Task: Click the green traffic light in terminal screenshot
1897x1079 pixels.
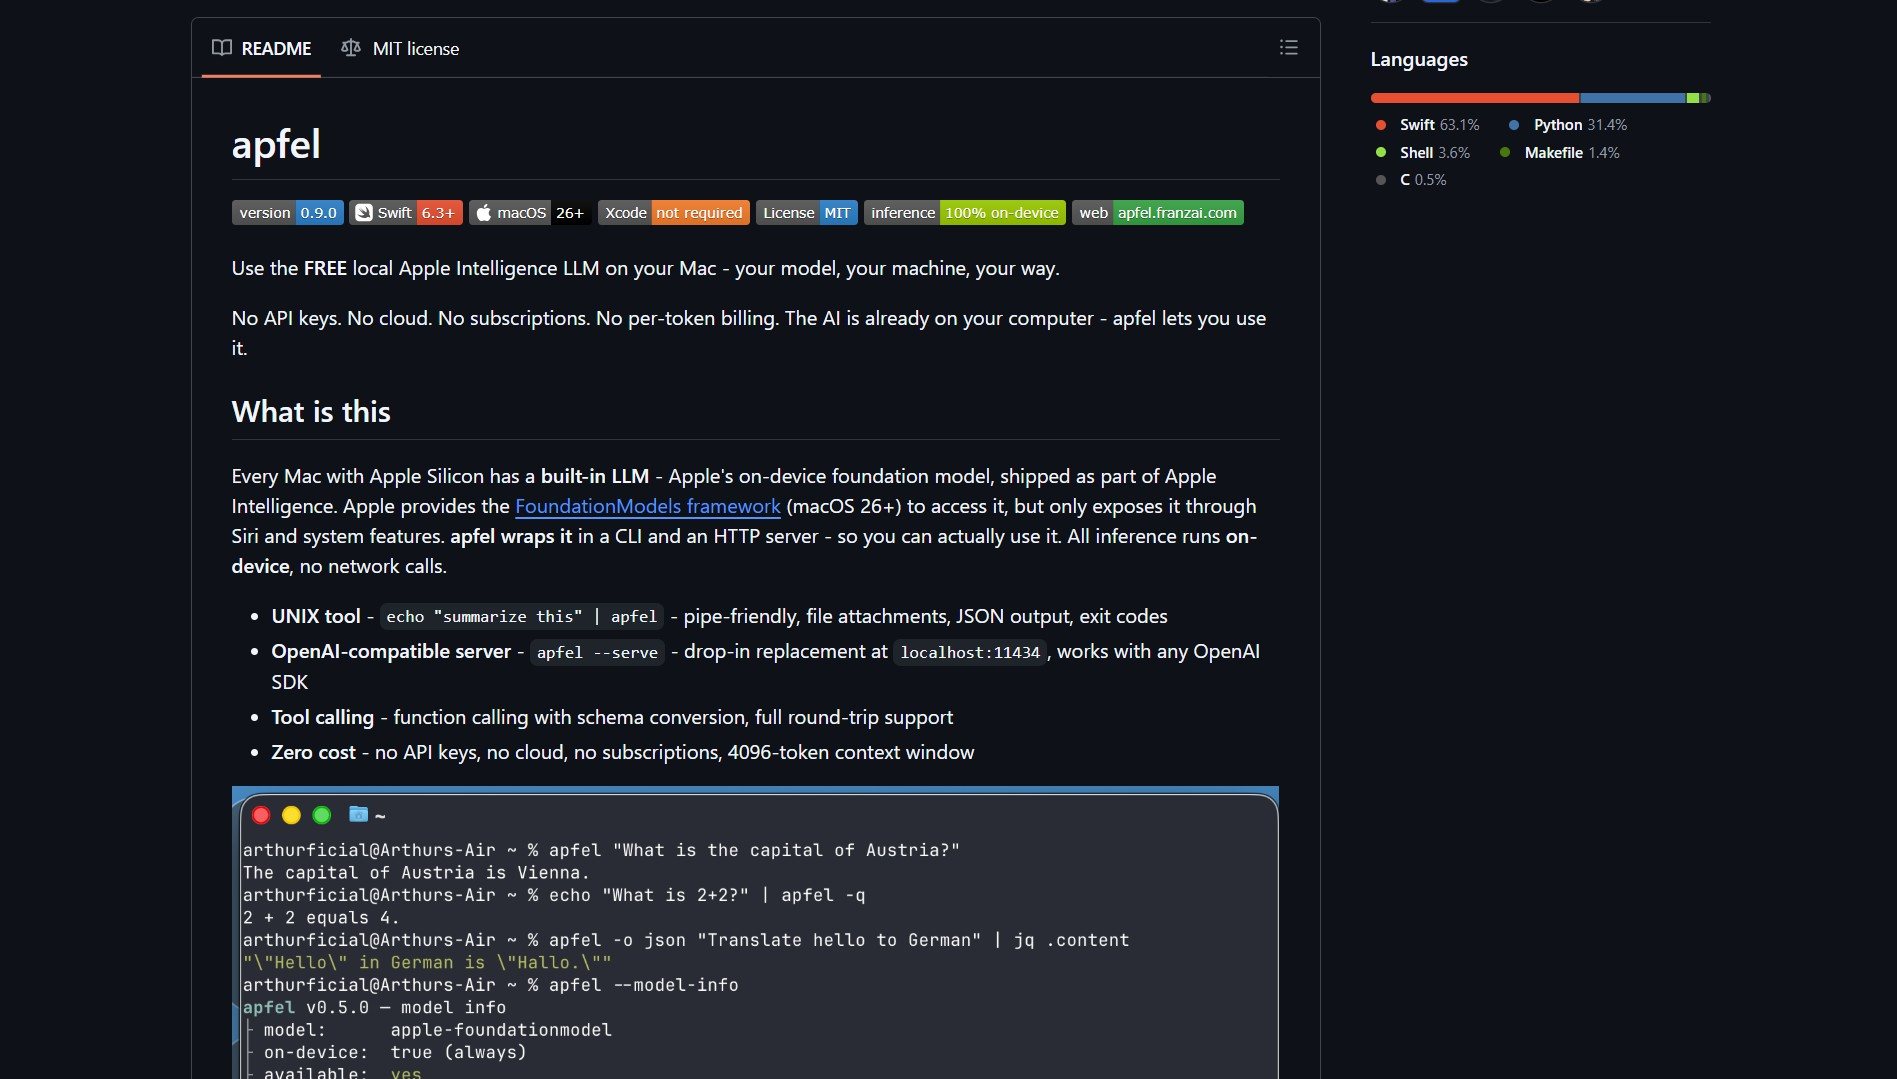Action: [321, 815]
